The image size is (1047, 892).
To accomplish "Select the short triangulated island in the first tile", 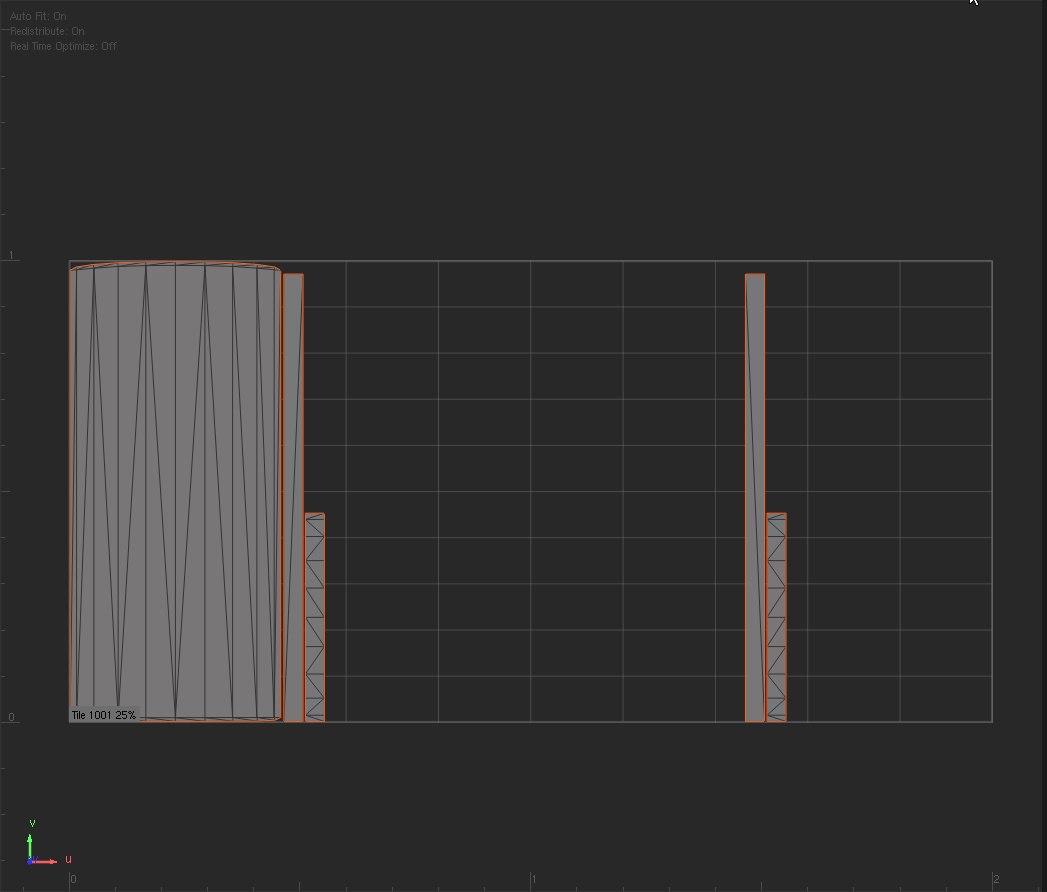I will click(x=315, y=617).
